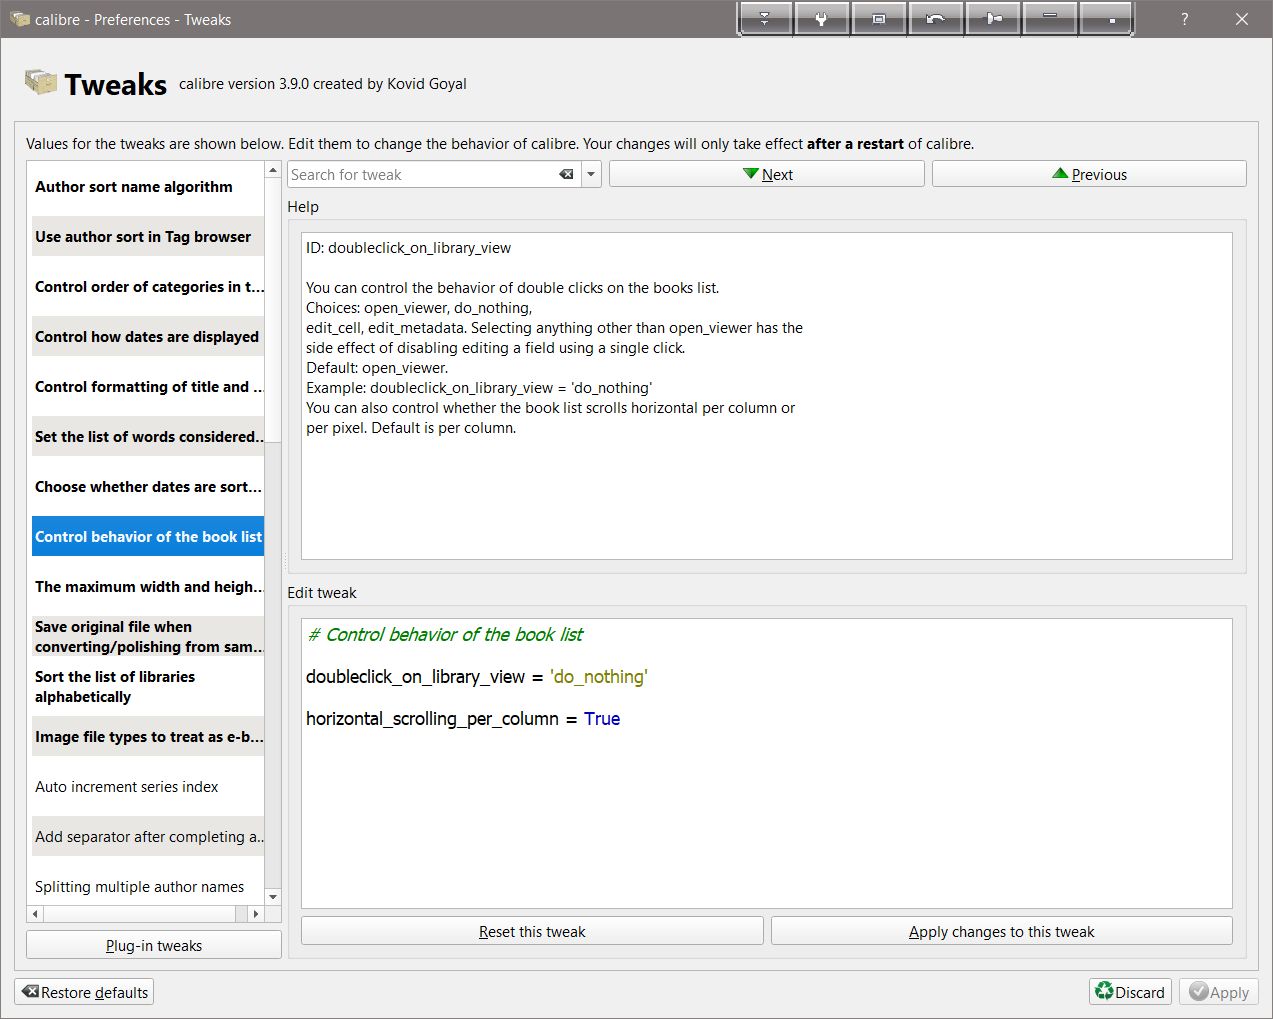1273x1019 pixels.
Task: Click the Apply button at bottom right
Action: tap(1219, 992)
